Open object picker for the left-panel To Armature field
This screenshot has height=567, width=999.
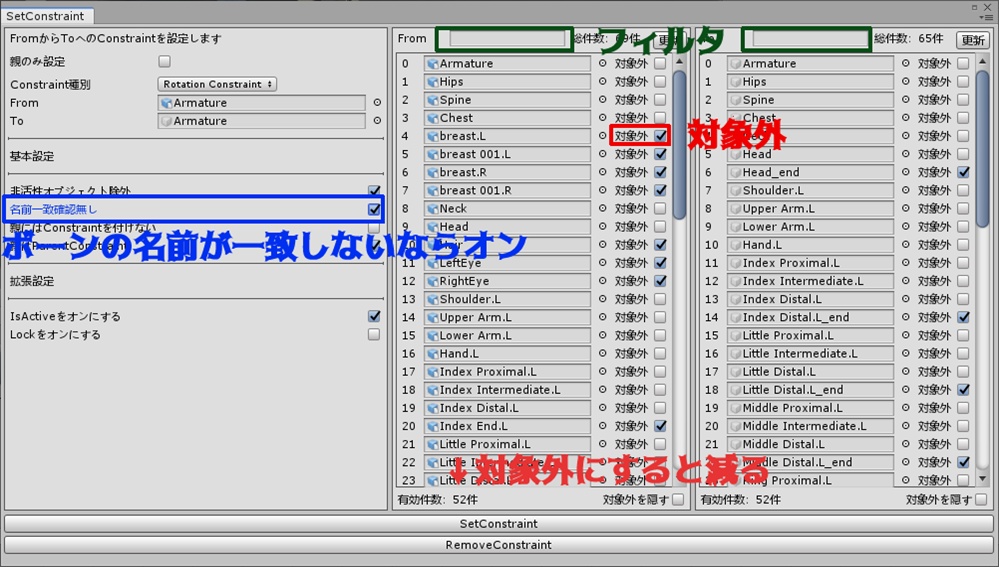click(377, 120)
